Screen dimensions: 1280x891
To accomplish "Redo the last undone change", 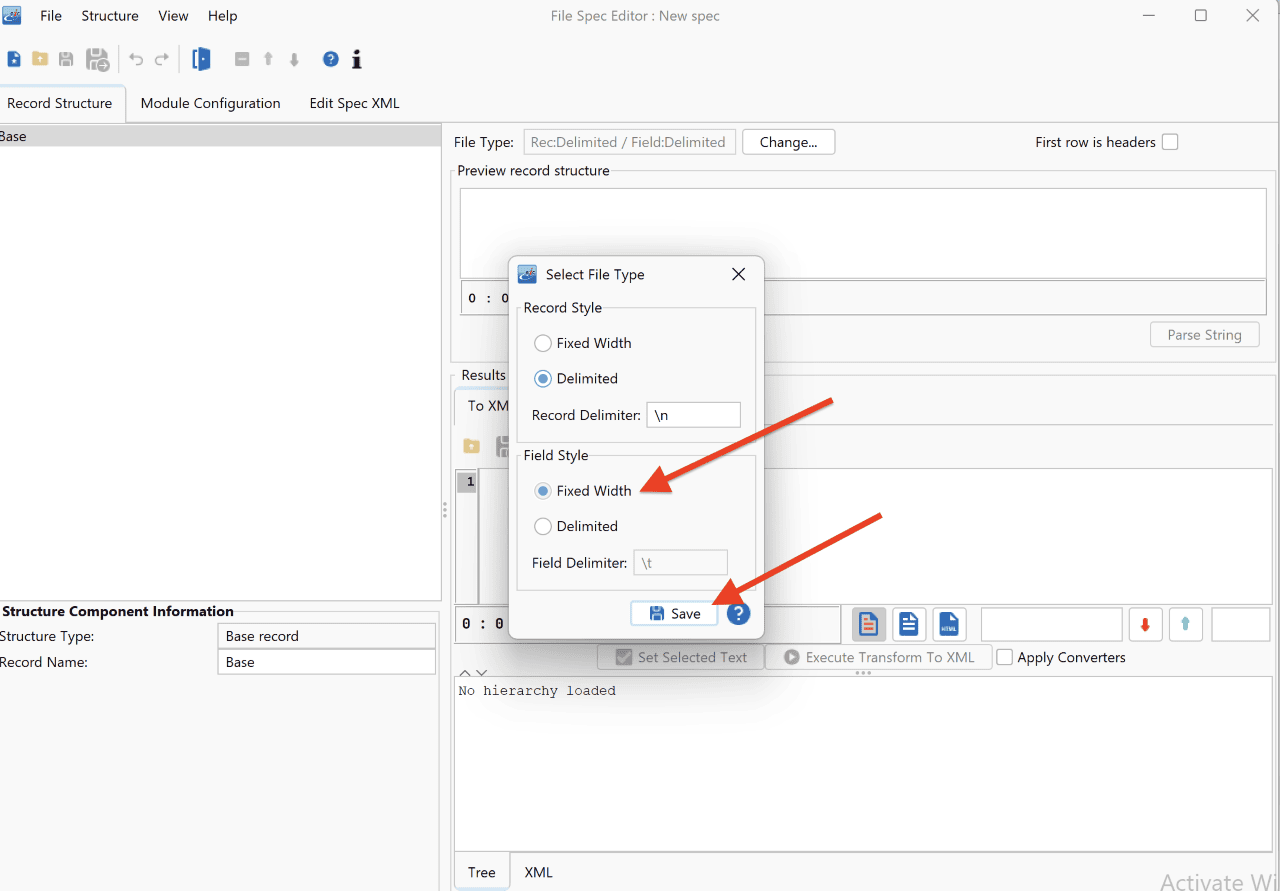I will (x=162, y=60).
